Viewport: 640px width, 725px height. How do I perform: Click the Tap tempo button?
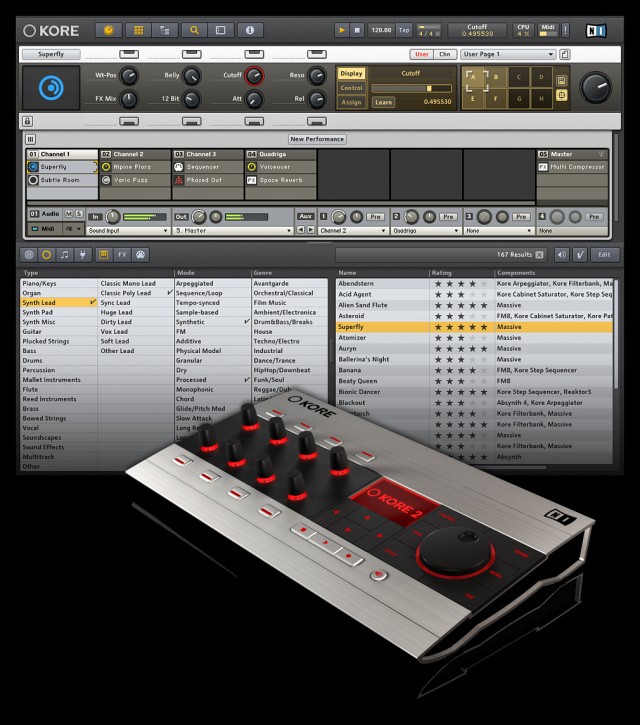404,31
